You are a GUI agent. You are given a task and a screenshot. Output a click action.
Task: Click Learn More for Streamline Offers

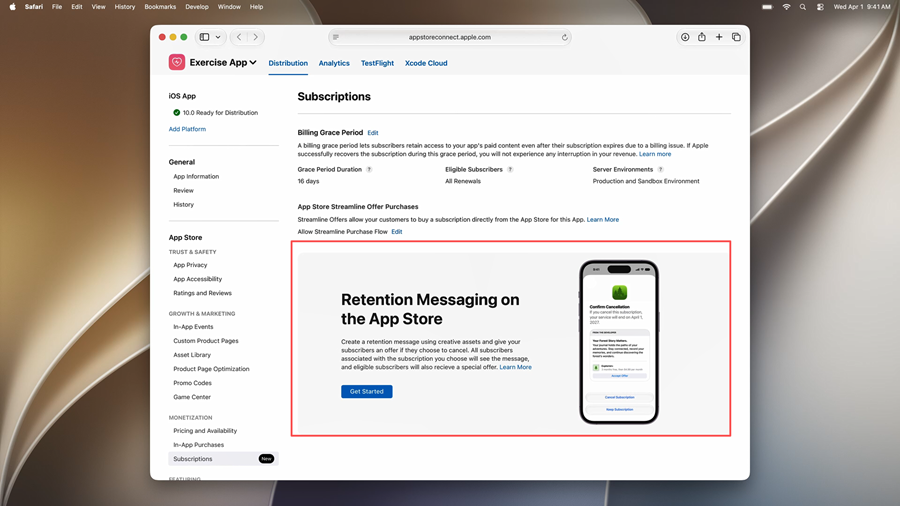[603, 220]
